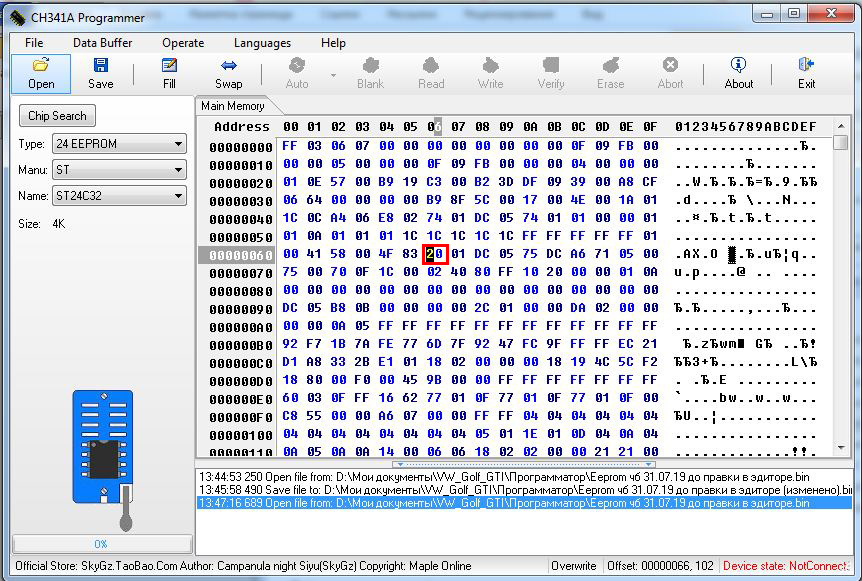Select the 13:44:53 Open file log entry
The height and width of the screenshot is (581, 862).
coord(504,477)
